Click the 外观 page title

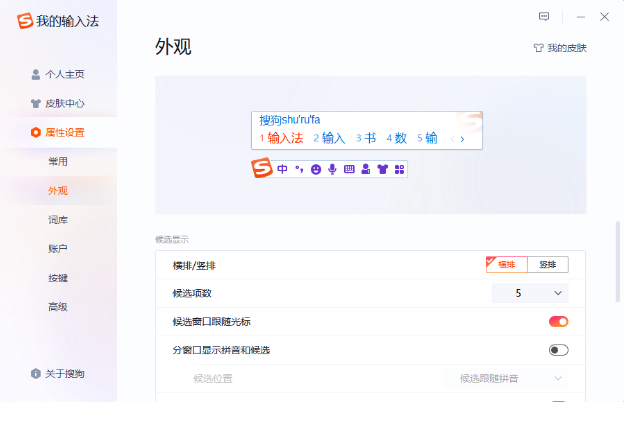pyautogui.click(x=173, y=47)
